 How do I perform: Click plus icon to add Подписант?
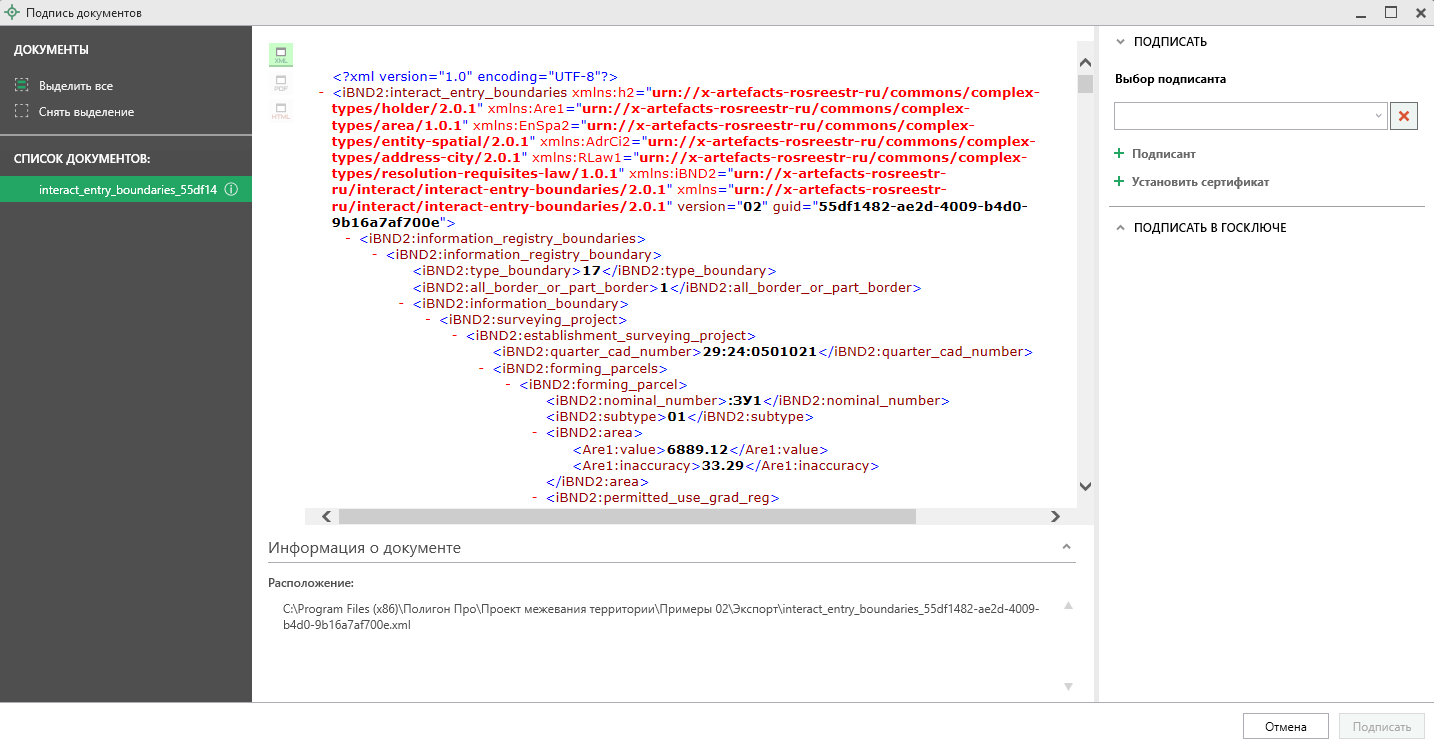coord(1119,154)
